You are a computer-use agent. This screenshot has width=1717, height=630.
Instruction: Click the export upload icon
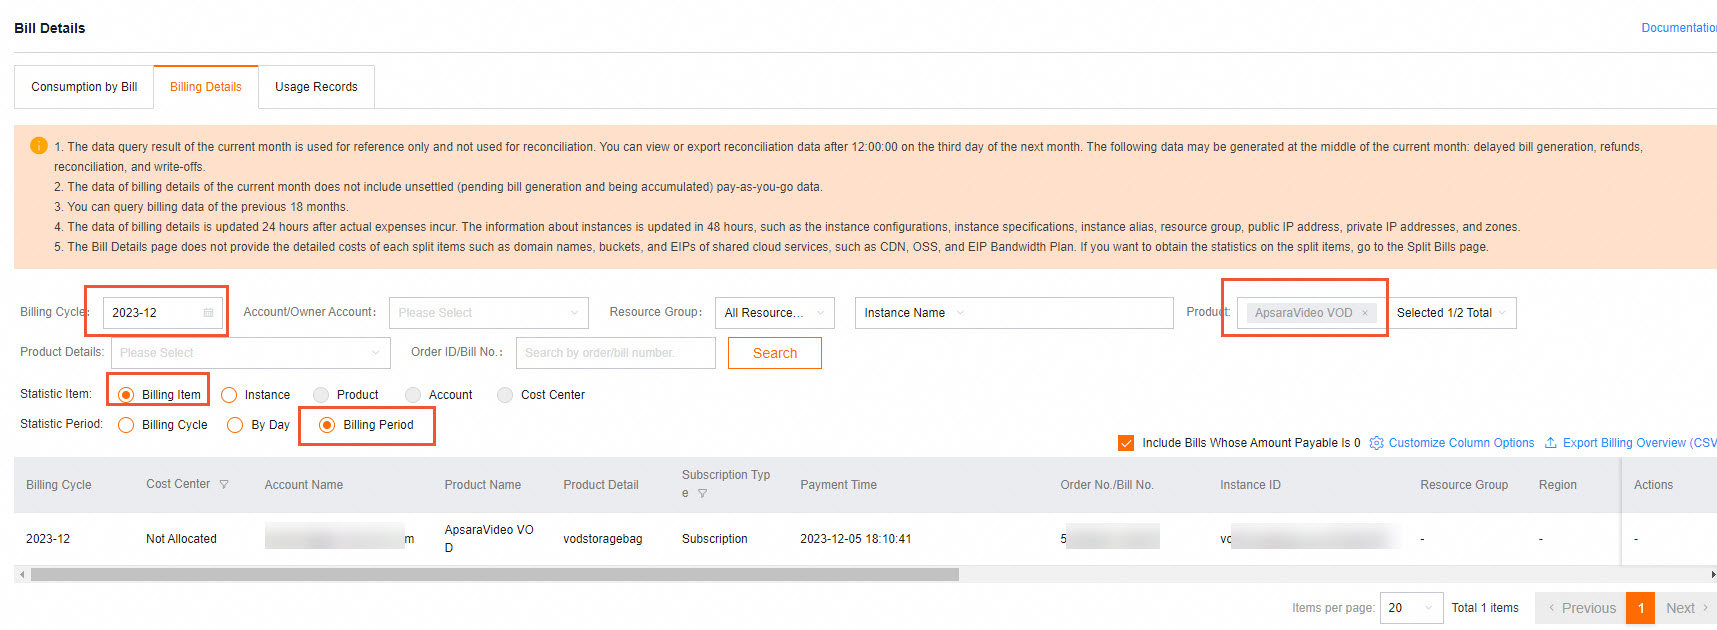pyautogui.click(x=1550, y=443)
